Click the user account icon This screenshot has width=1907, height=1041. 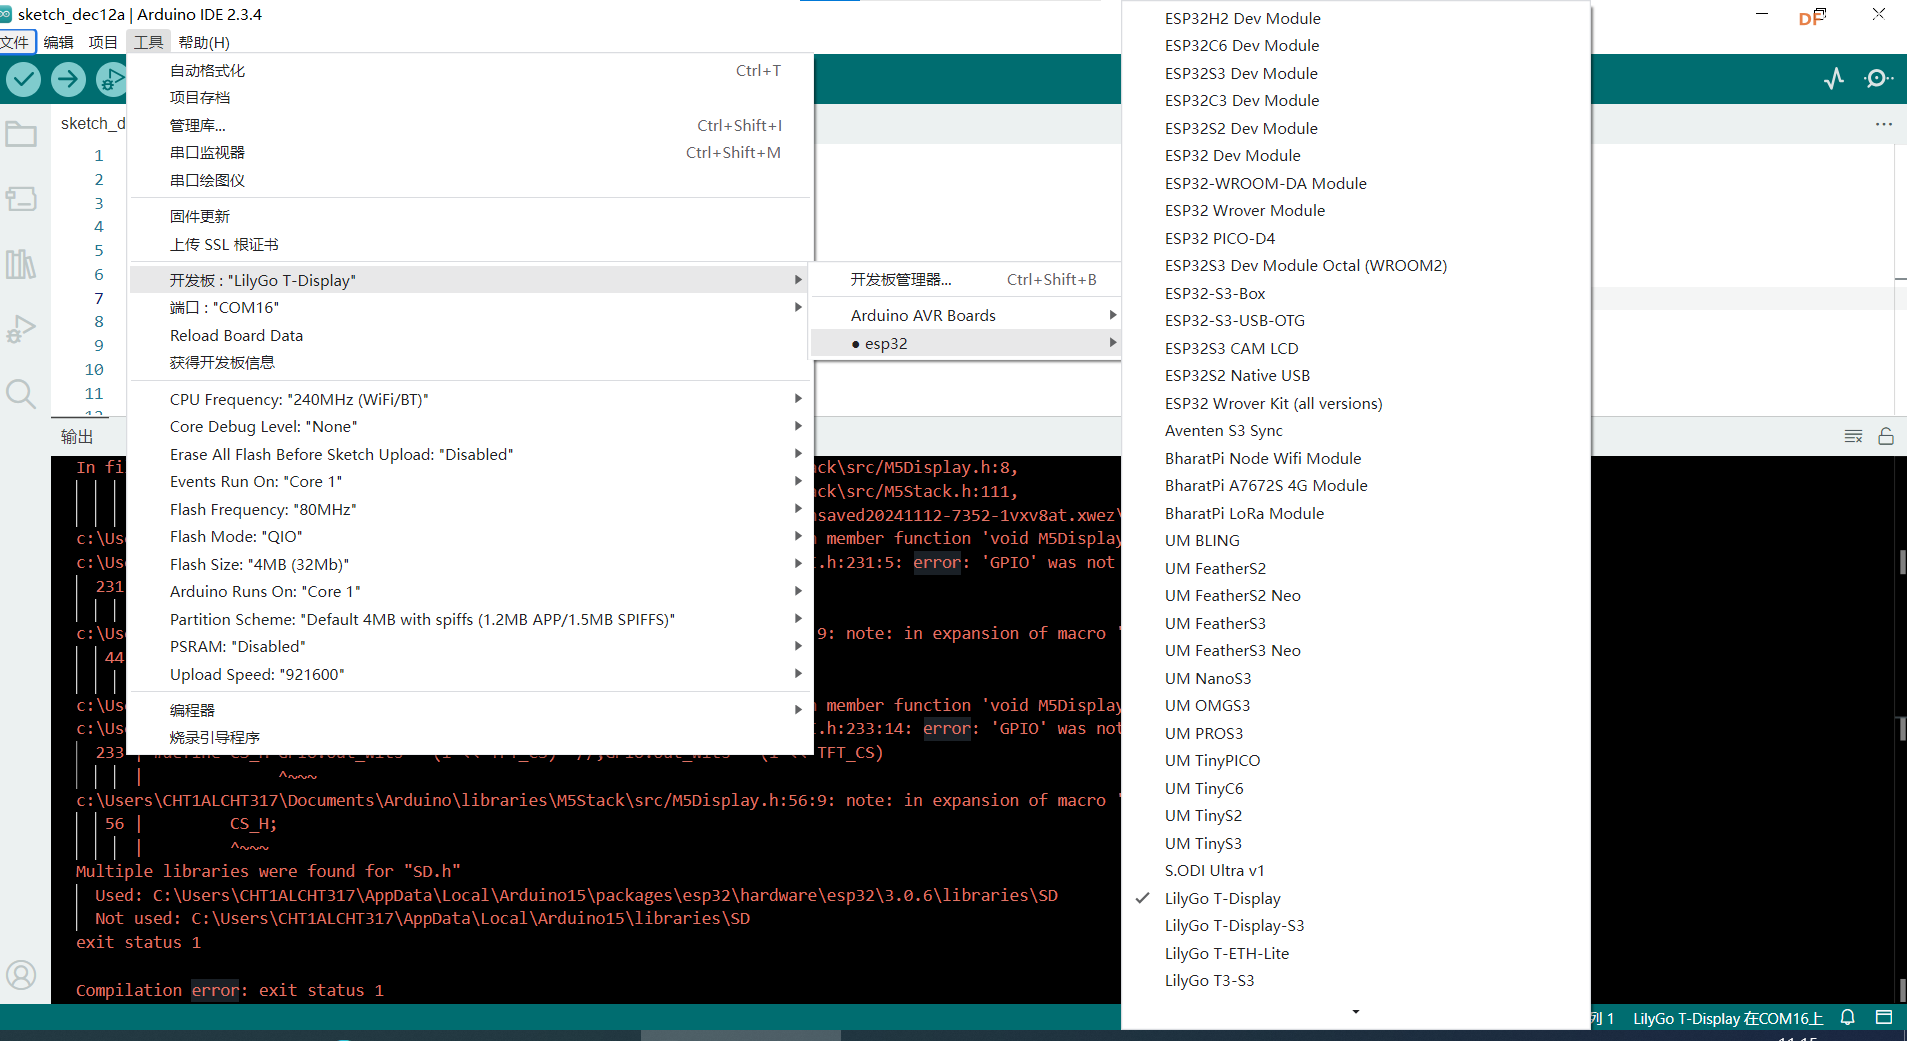pos(21,974)
